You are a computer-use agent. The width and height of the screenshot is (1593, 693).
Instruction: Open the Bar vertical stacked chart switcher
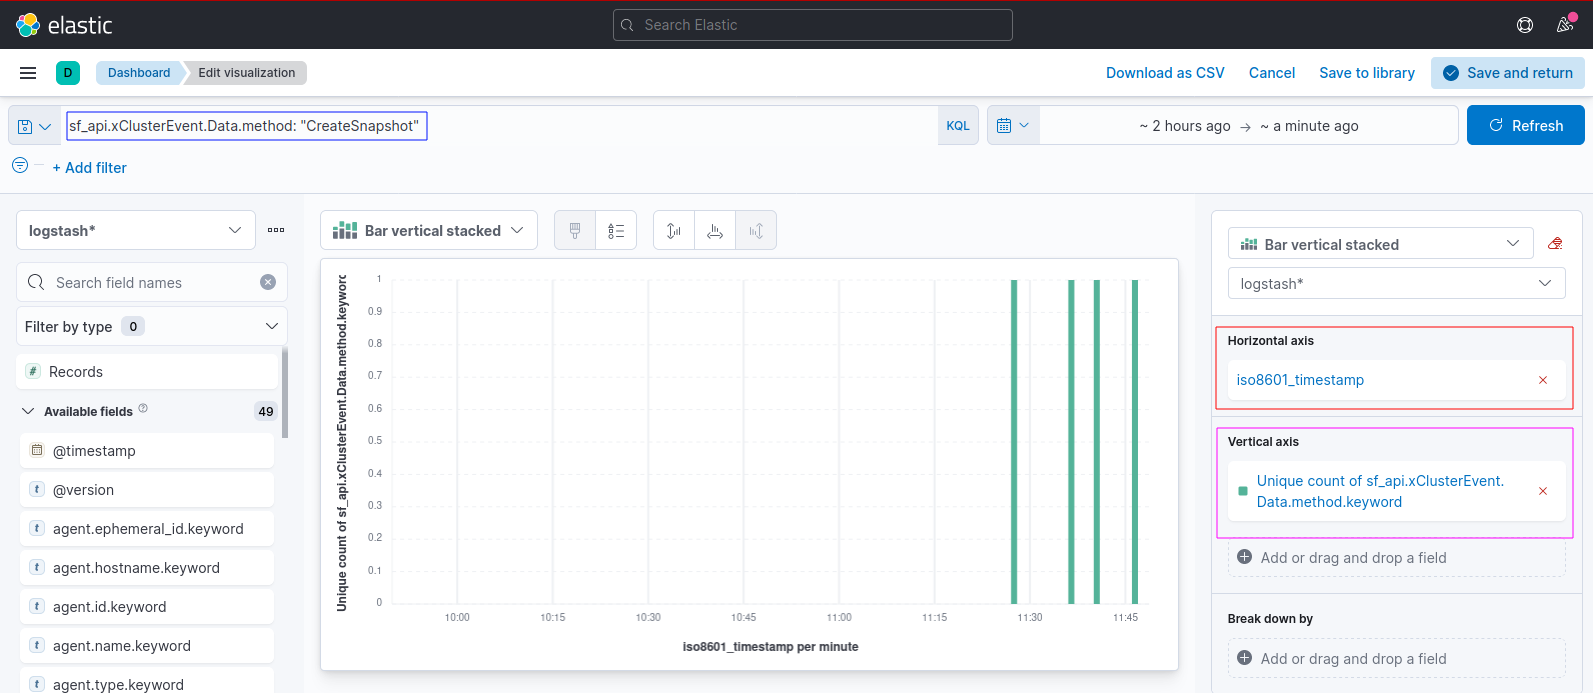pyautogui.click(x=429, y=230)
